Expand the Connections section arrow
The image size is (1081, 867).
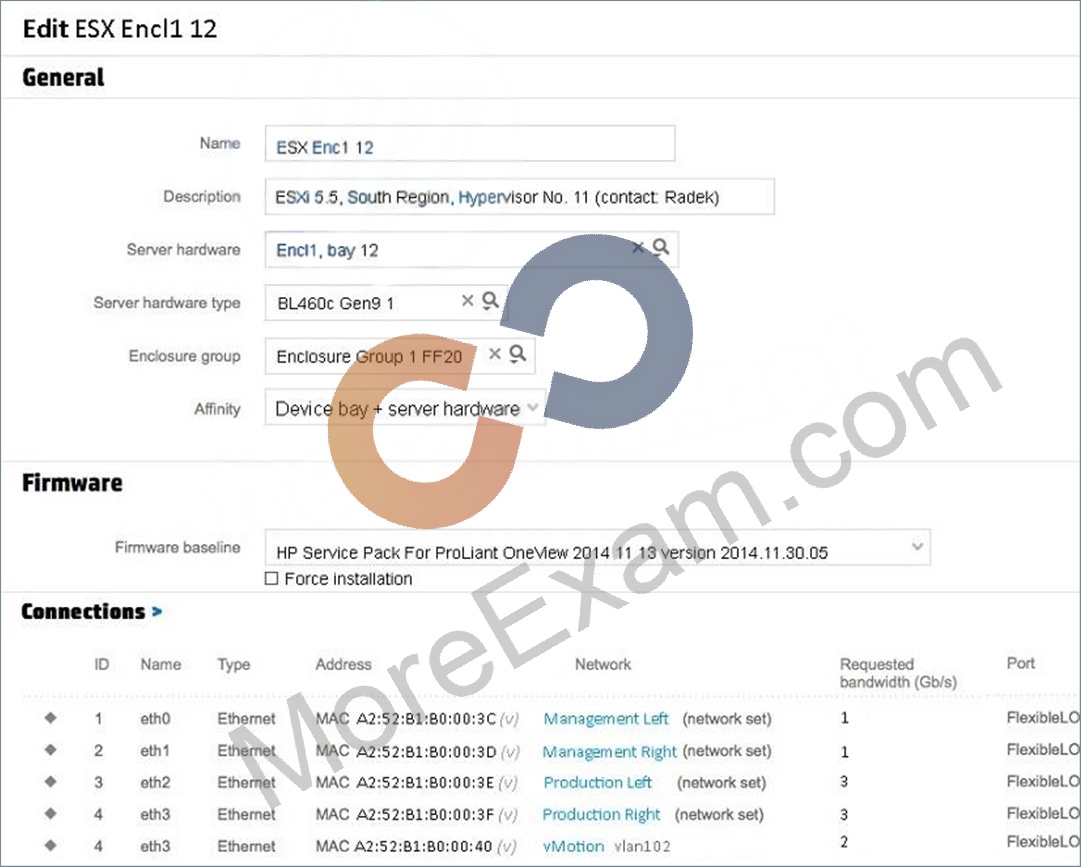[x=157, y=611]
